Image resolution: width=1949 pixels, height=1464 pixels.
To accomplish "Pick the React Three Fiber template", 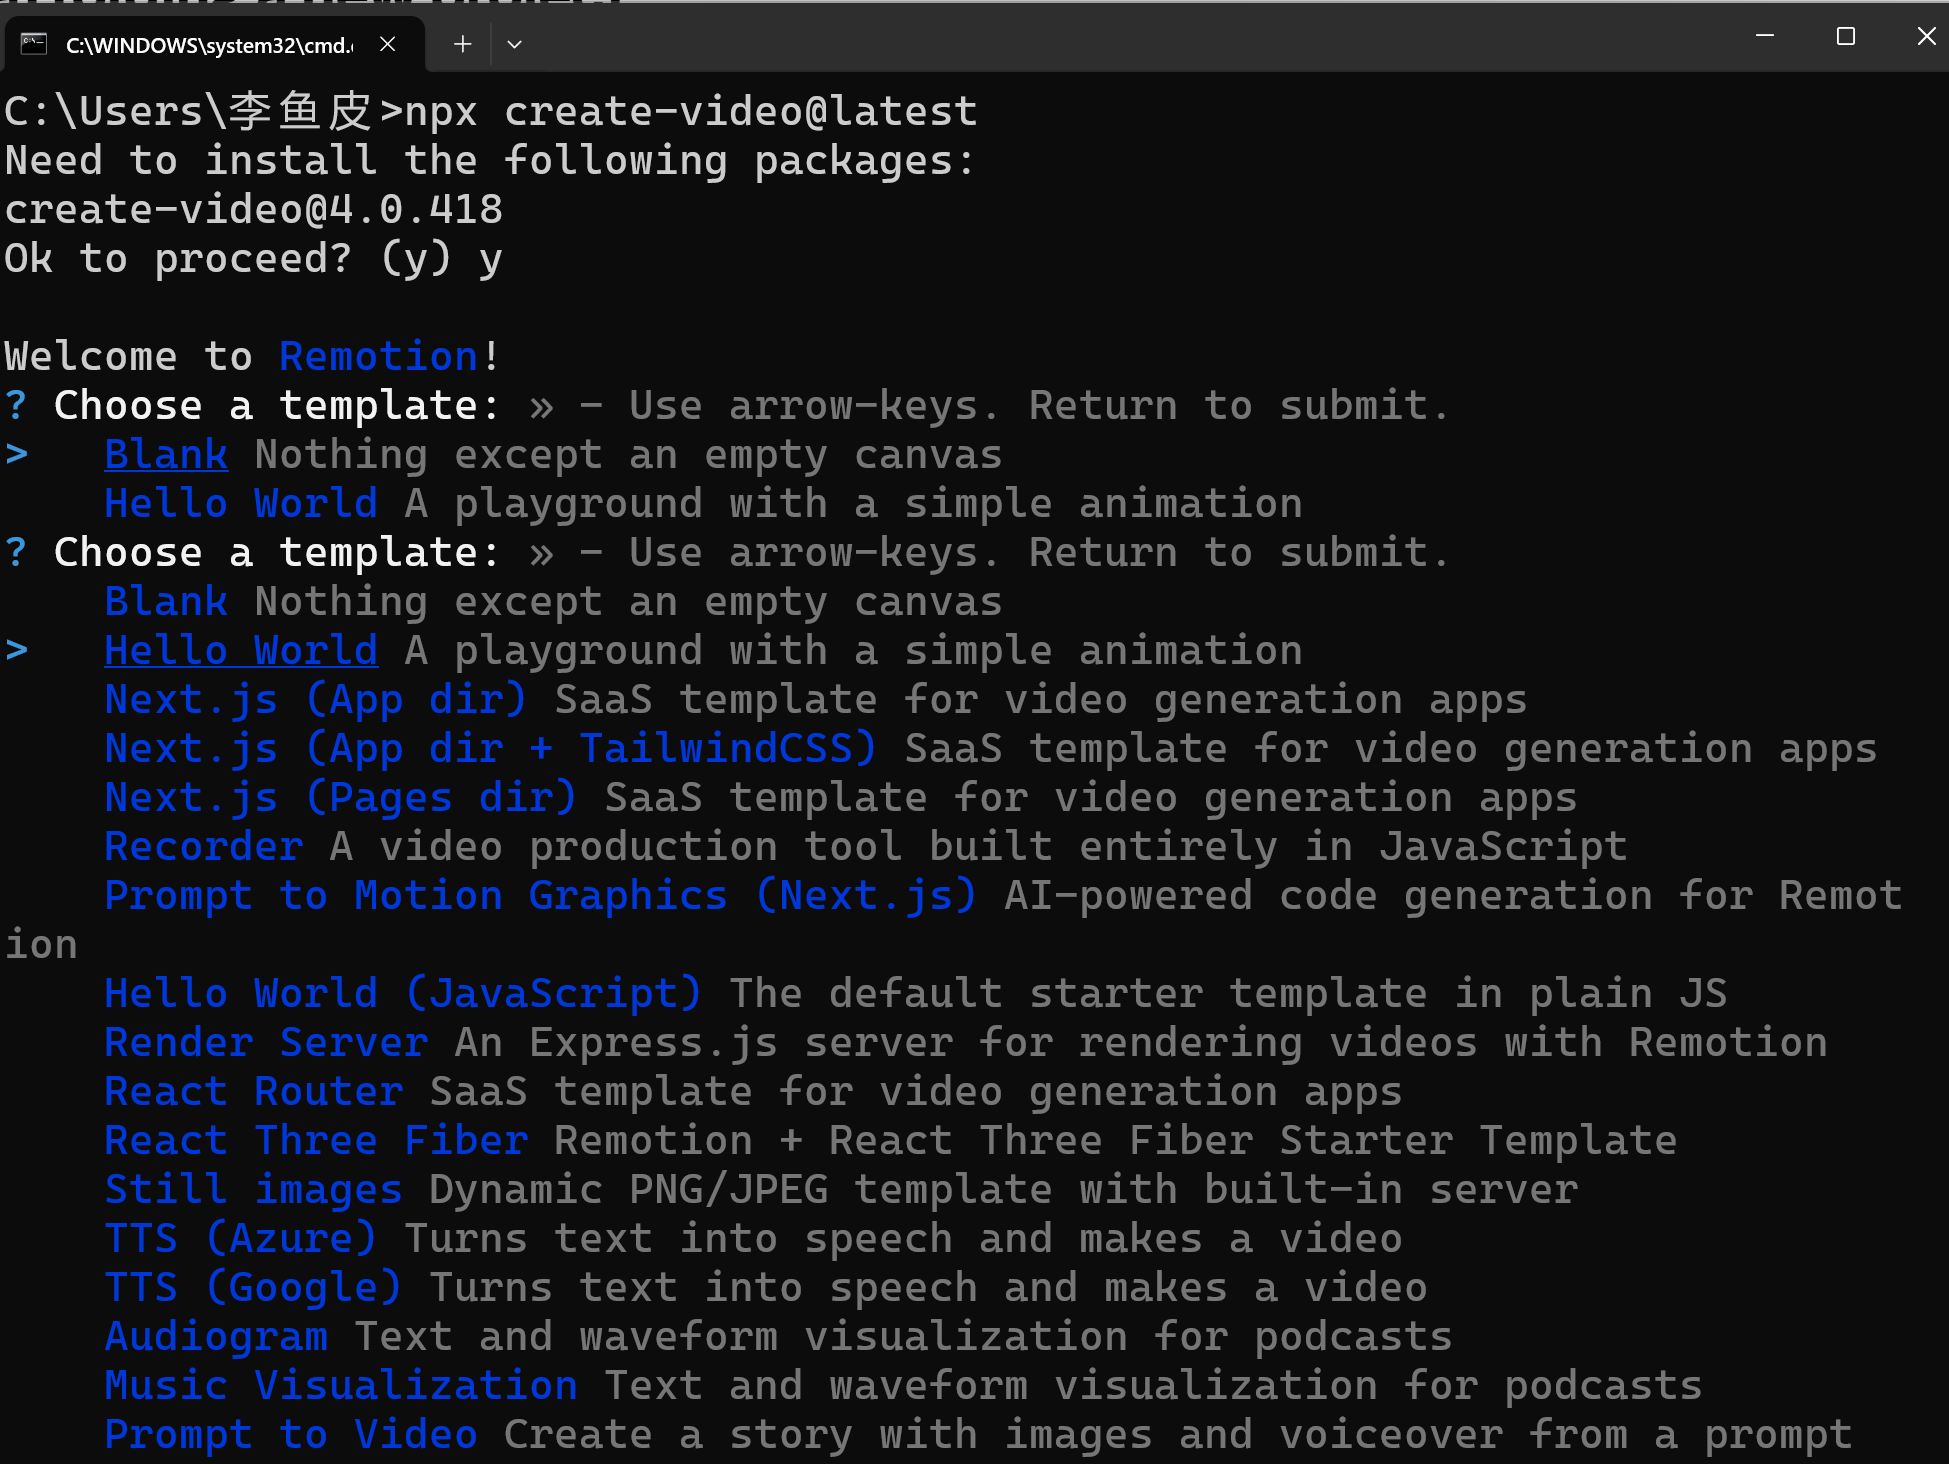I will (x=316, y=1141).
